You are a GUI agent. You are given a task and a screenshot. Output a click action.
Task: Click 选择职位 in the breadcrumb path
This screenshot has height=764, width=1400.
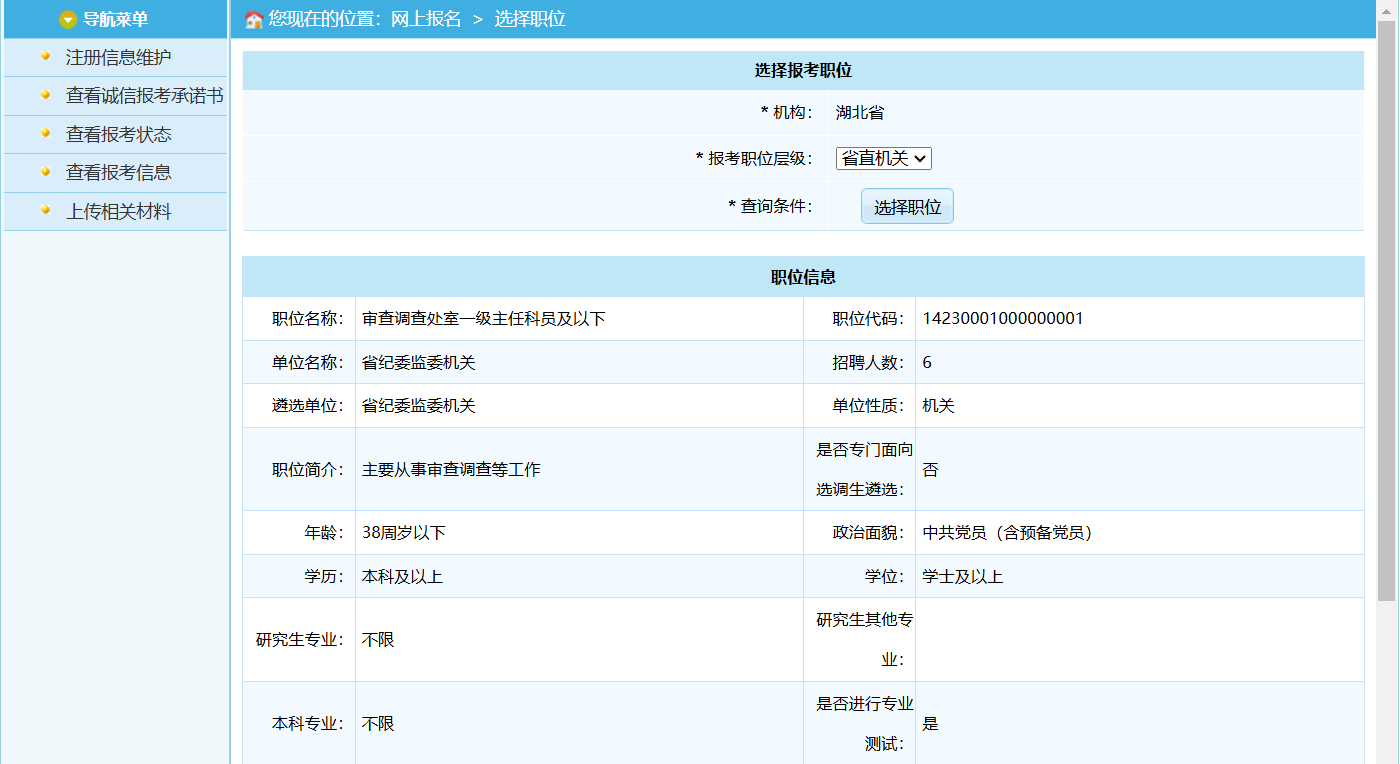pos(530,19)
